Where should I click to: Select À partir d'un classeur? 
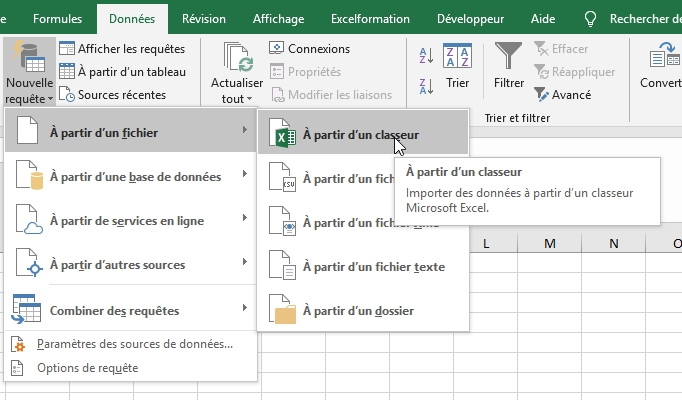pos(363,133)
